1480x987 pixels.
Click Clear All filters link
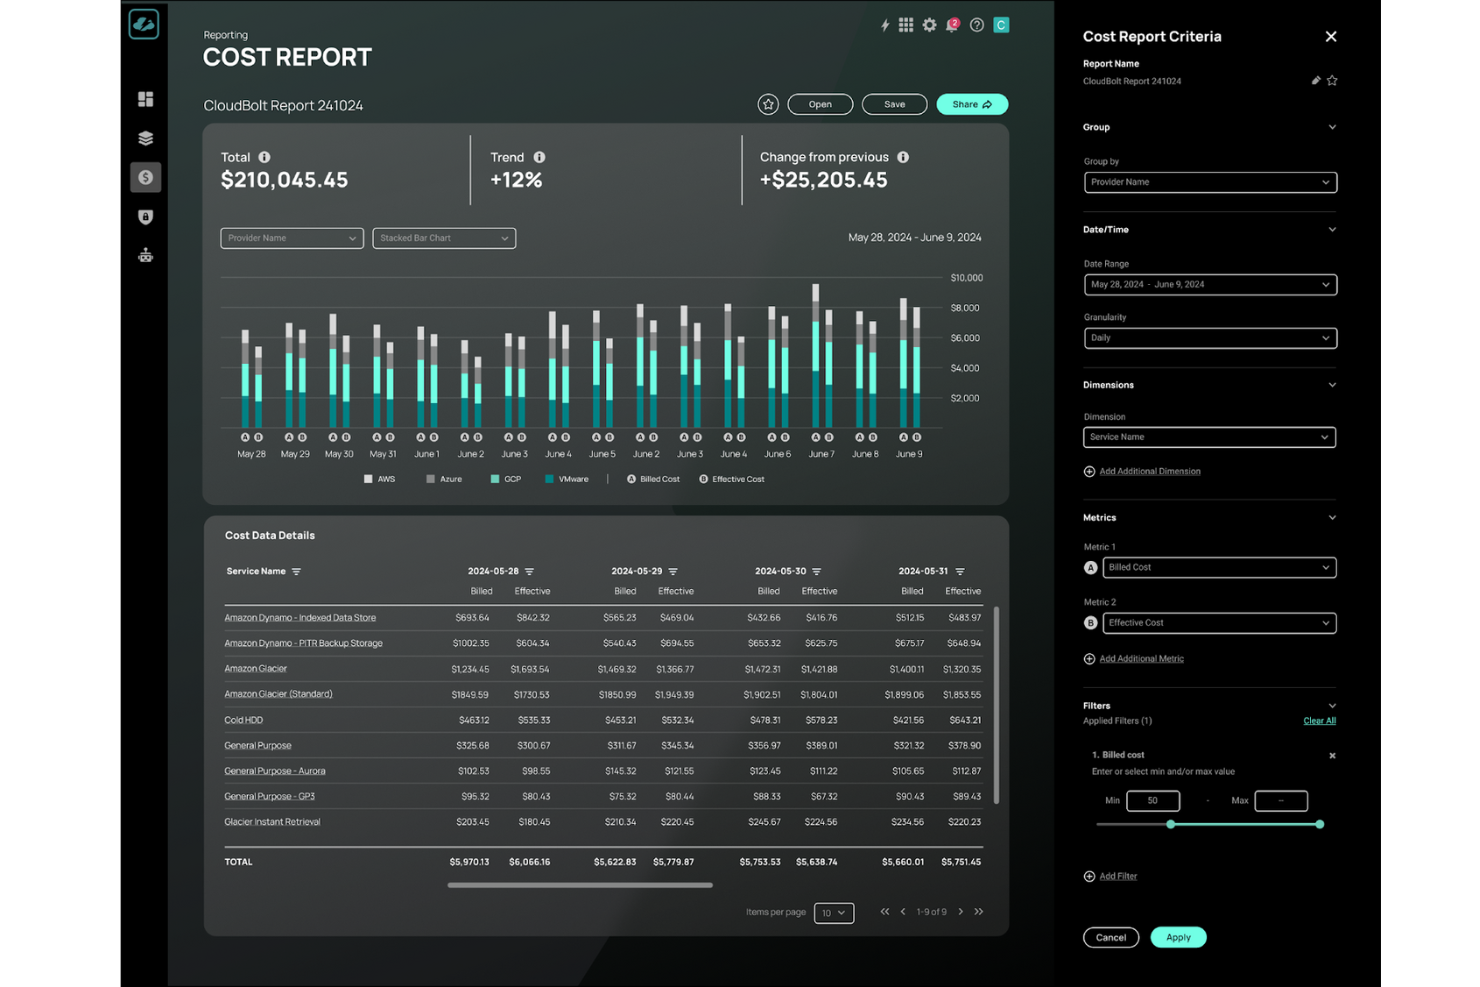pyautogui.click(x=1320, y=721)
